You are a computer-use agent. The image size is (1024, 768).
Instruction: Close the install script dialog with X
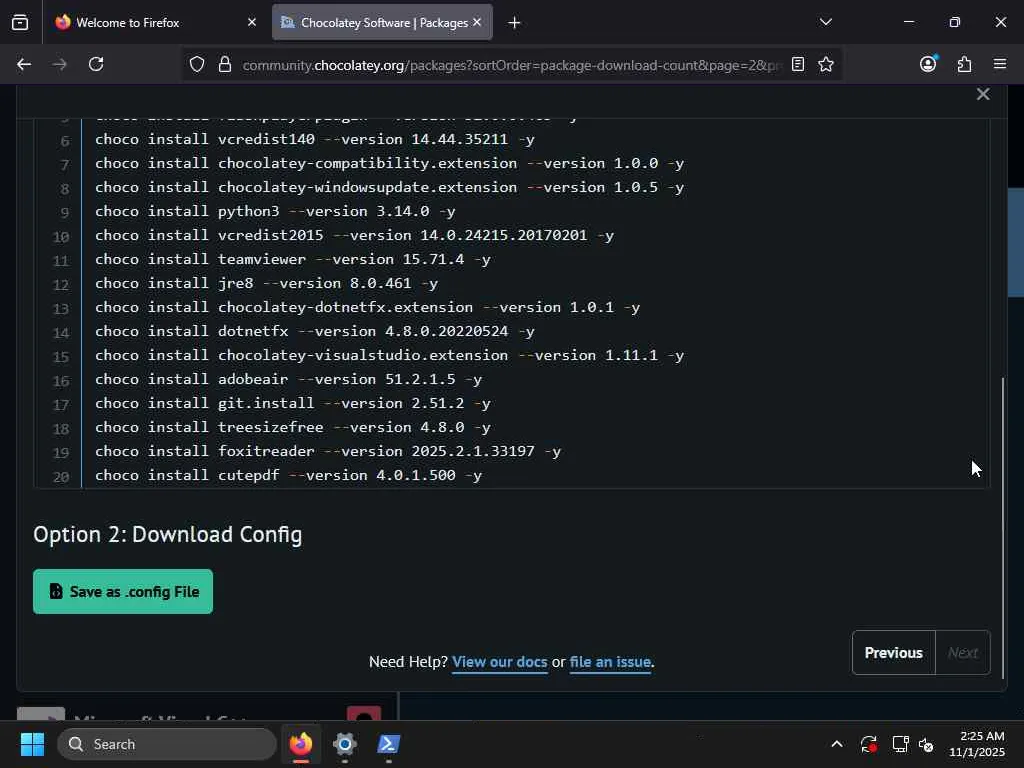[983, 95]
